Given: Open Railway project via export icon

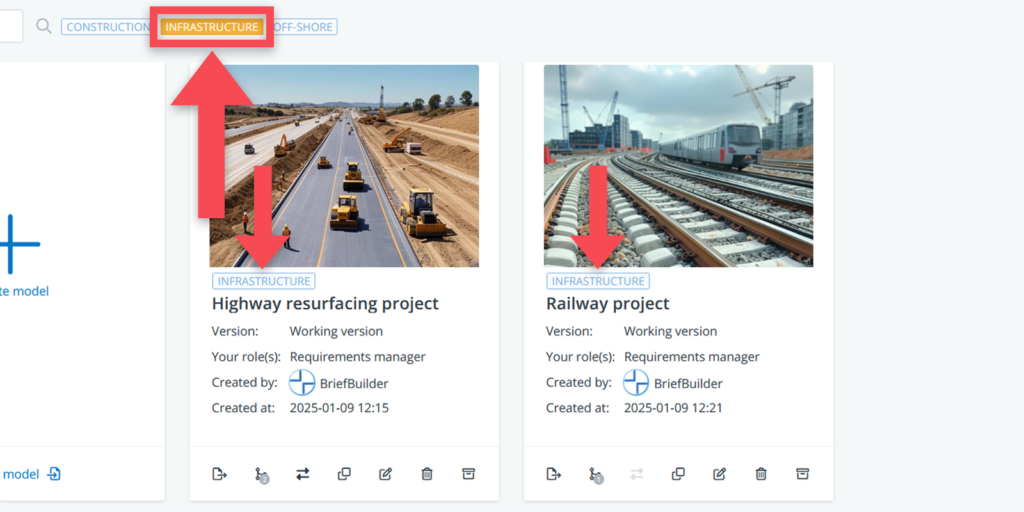Looking at the screenshot, I should point(554,474).
